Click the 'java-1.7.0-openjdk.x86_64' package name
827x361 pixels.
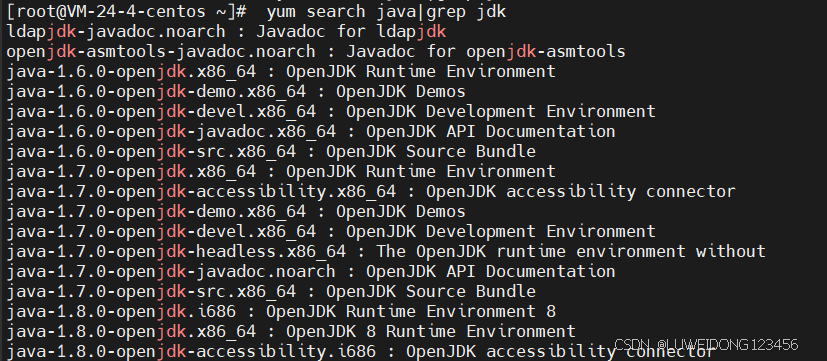[x=131, y=172]
